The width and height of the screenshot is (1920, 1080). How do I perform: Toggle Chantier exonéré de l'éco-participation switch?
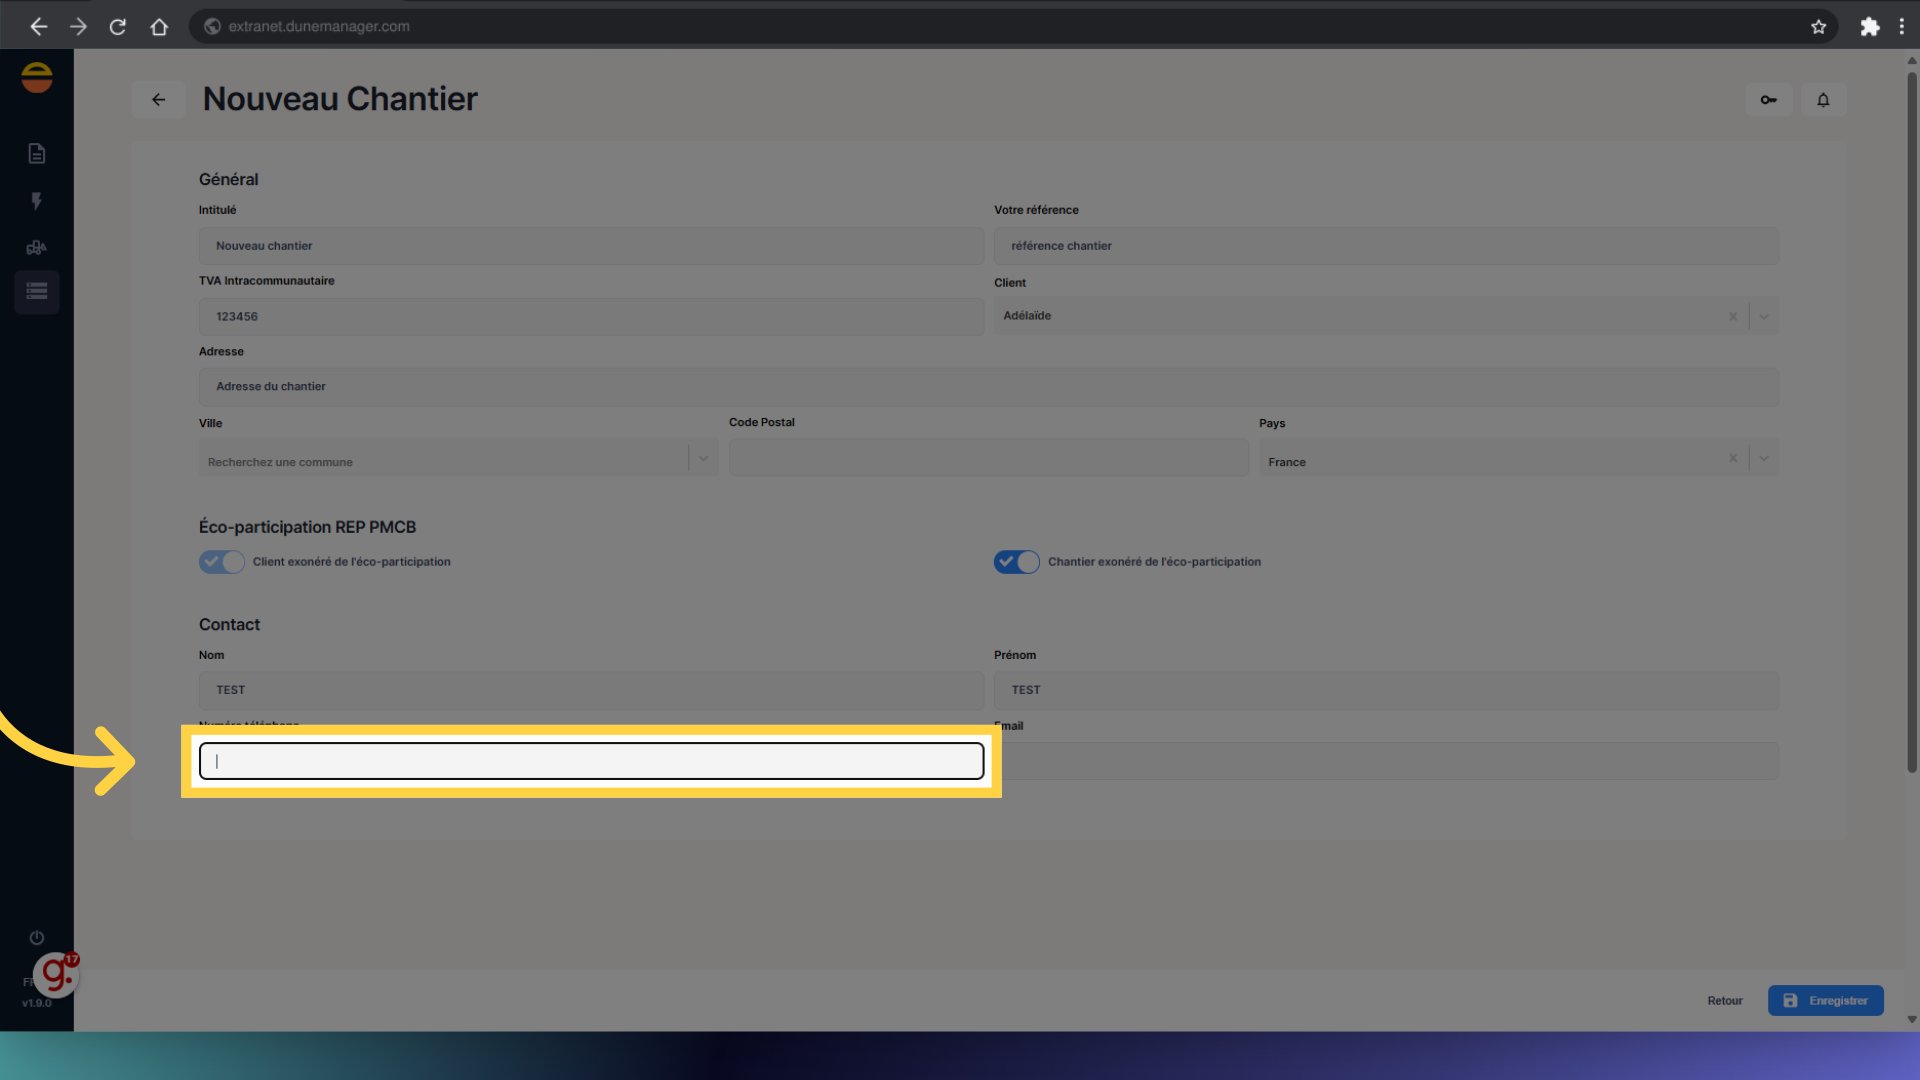coord(1016,562)
